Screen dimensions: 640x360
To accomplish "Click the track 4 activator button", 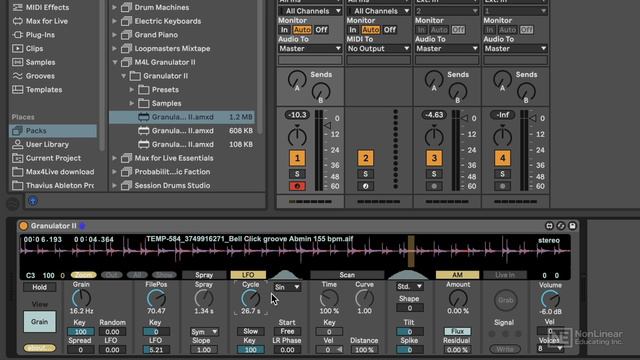I will click(x=502, y=158).
